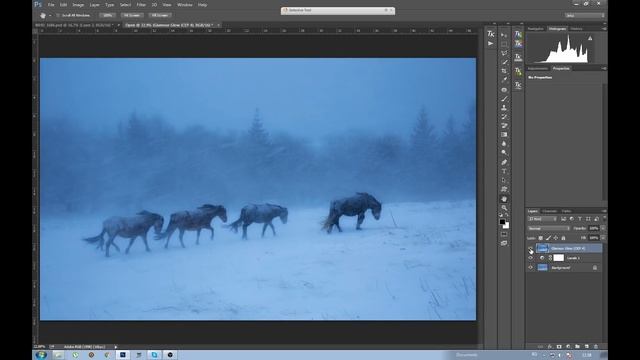
Task: Open Properties panel menu
Action: 604,69
